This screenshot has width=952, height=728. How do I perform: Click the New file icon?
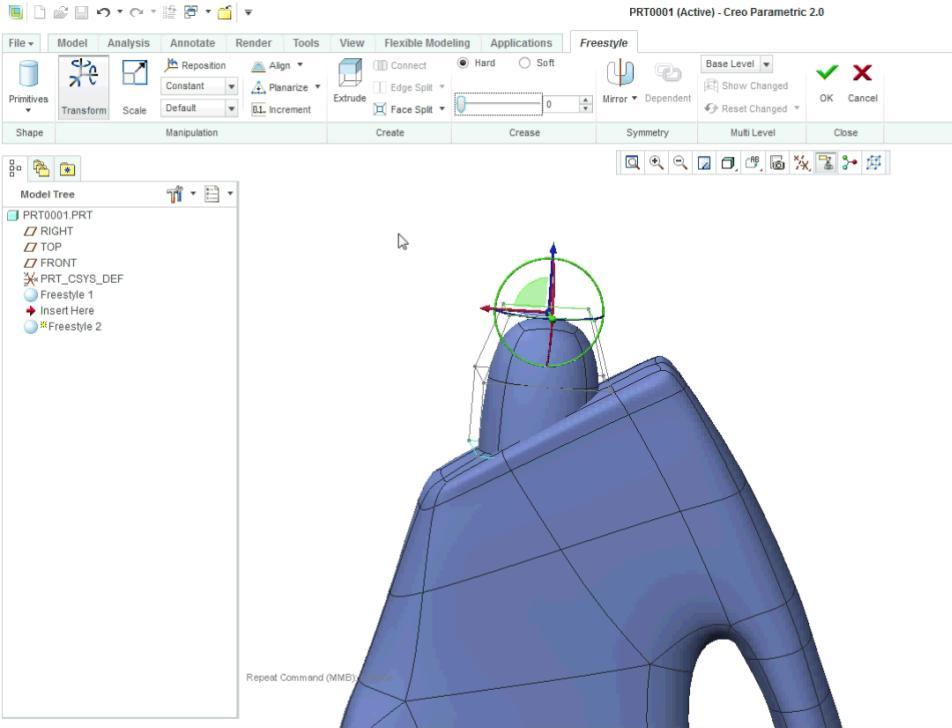39,12
